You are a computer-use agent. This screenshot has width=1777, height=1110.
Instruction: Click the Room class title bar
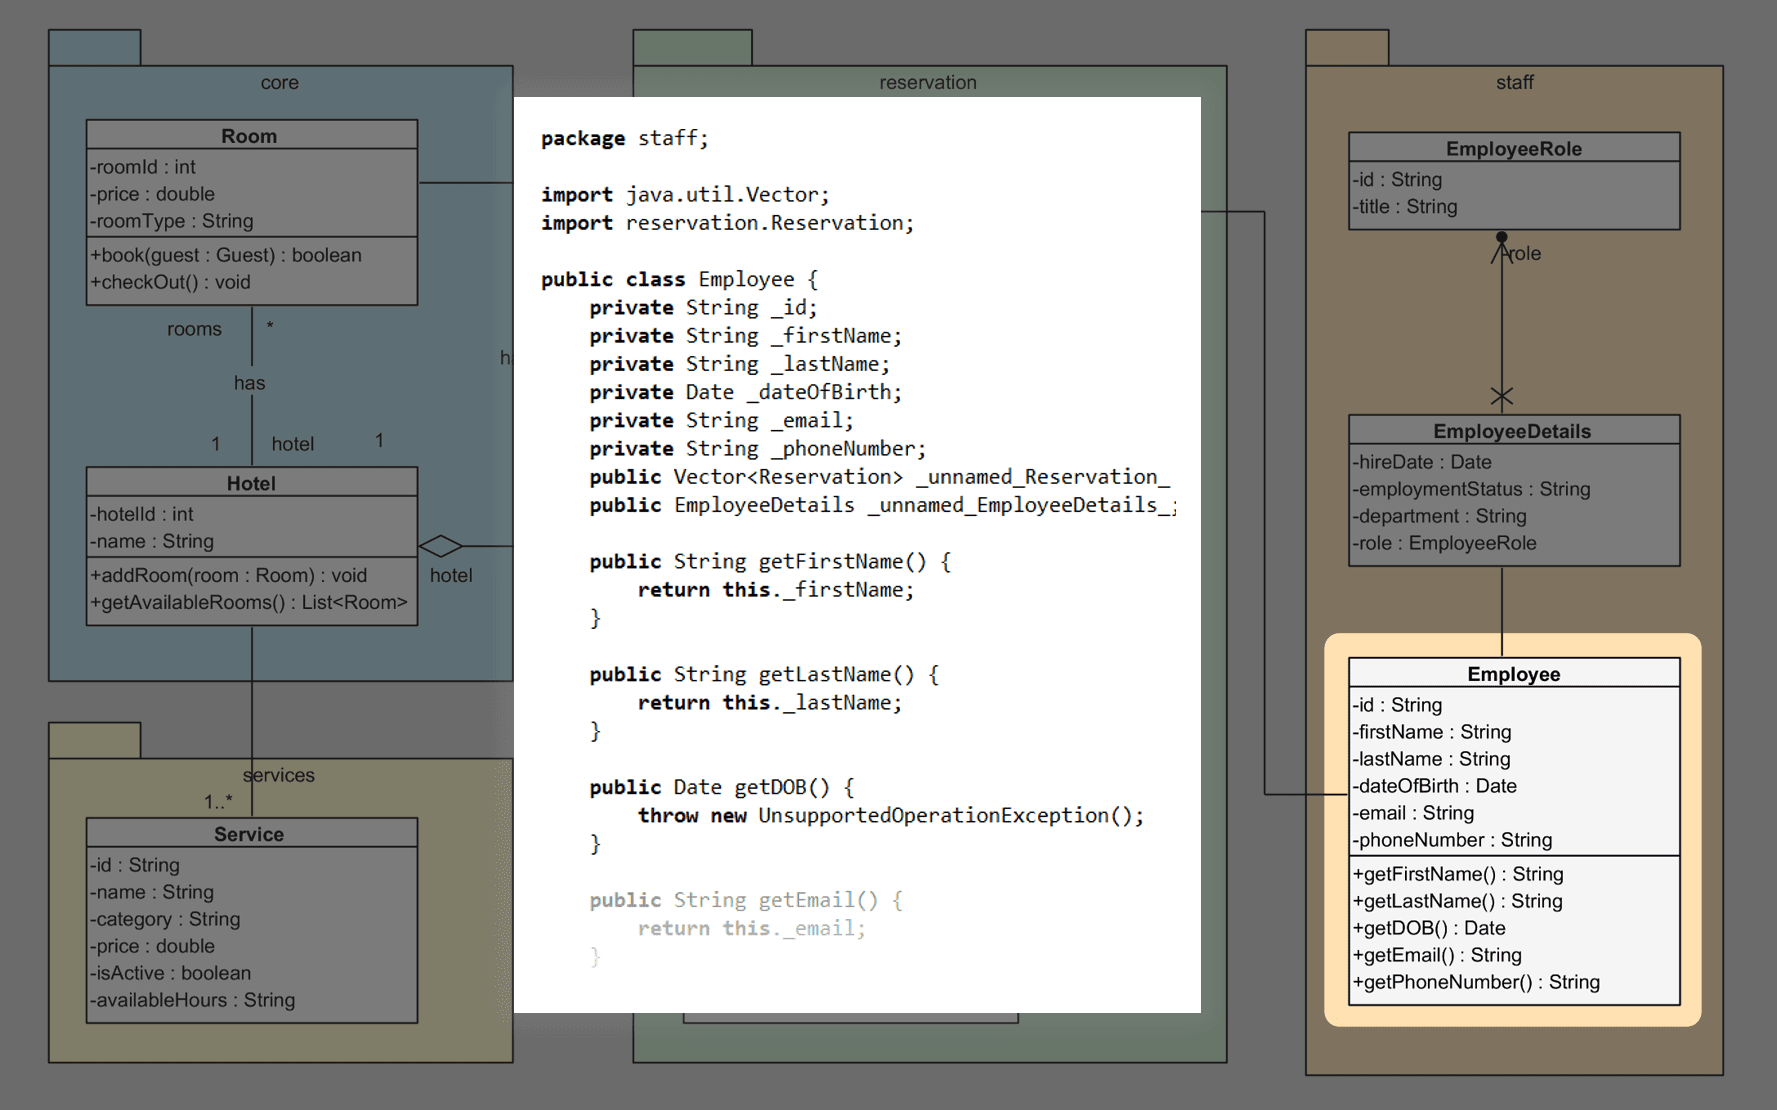[250, 135]
